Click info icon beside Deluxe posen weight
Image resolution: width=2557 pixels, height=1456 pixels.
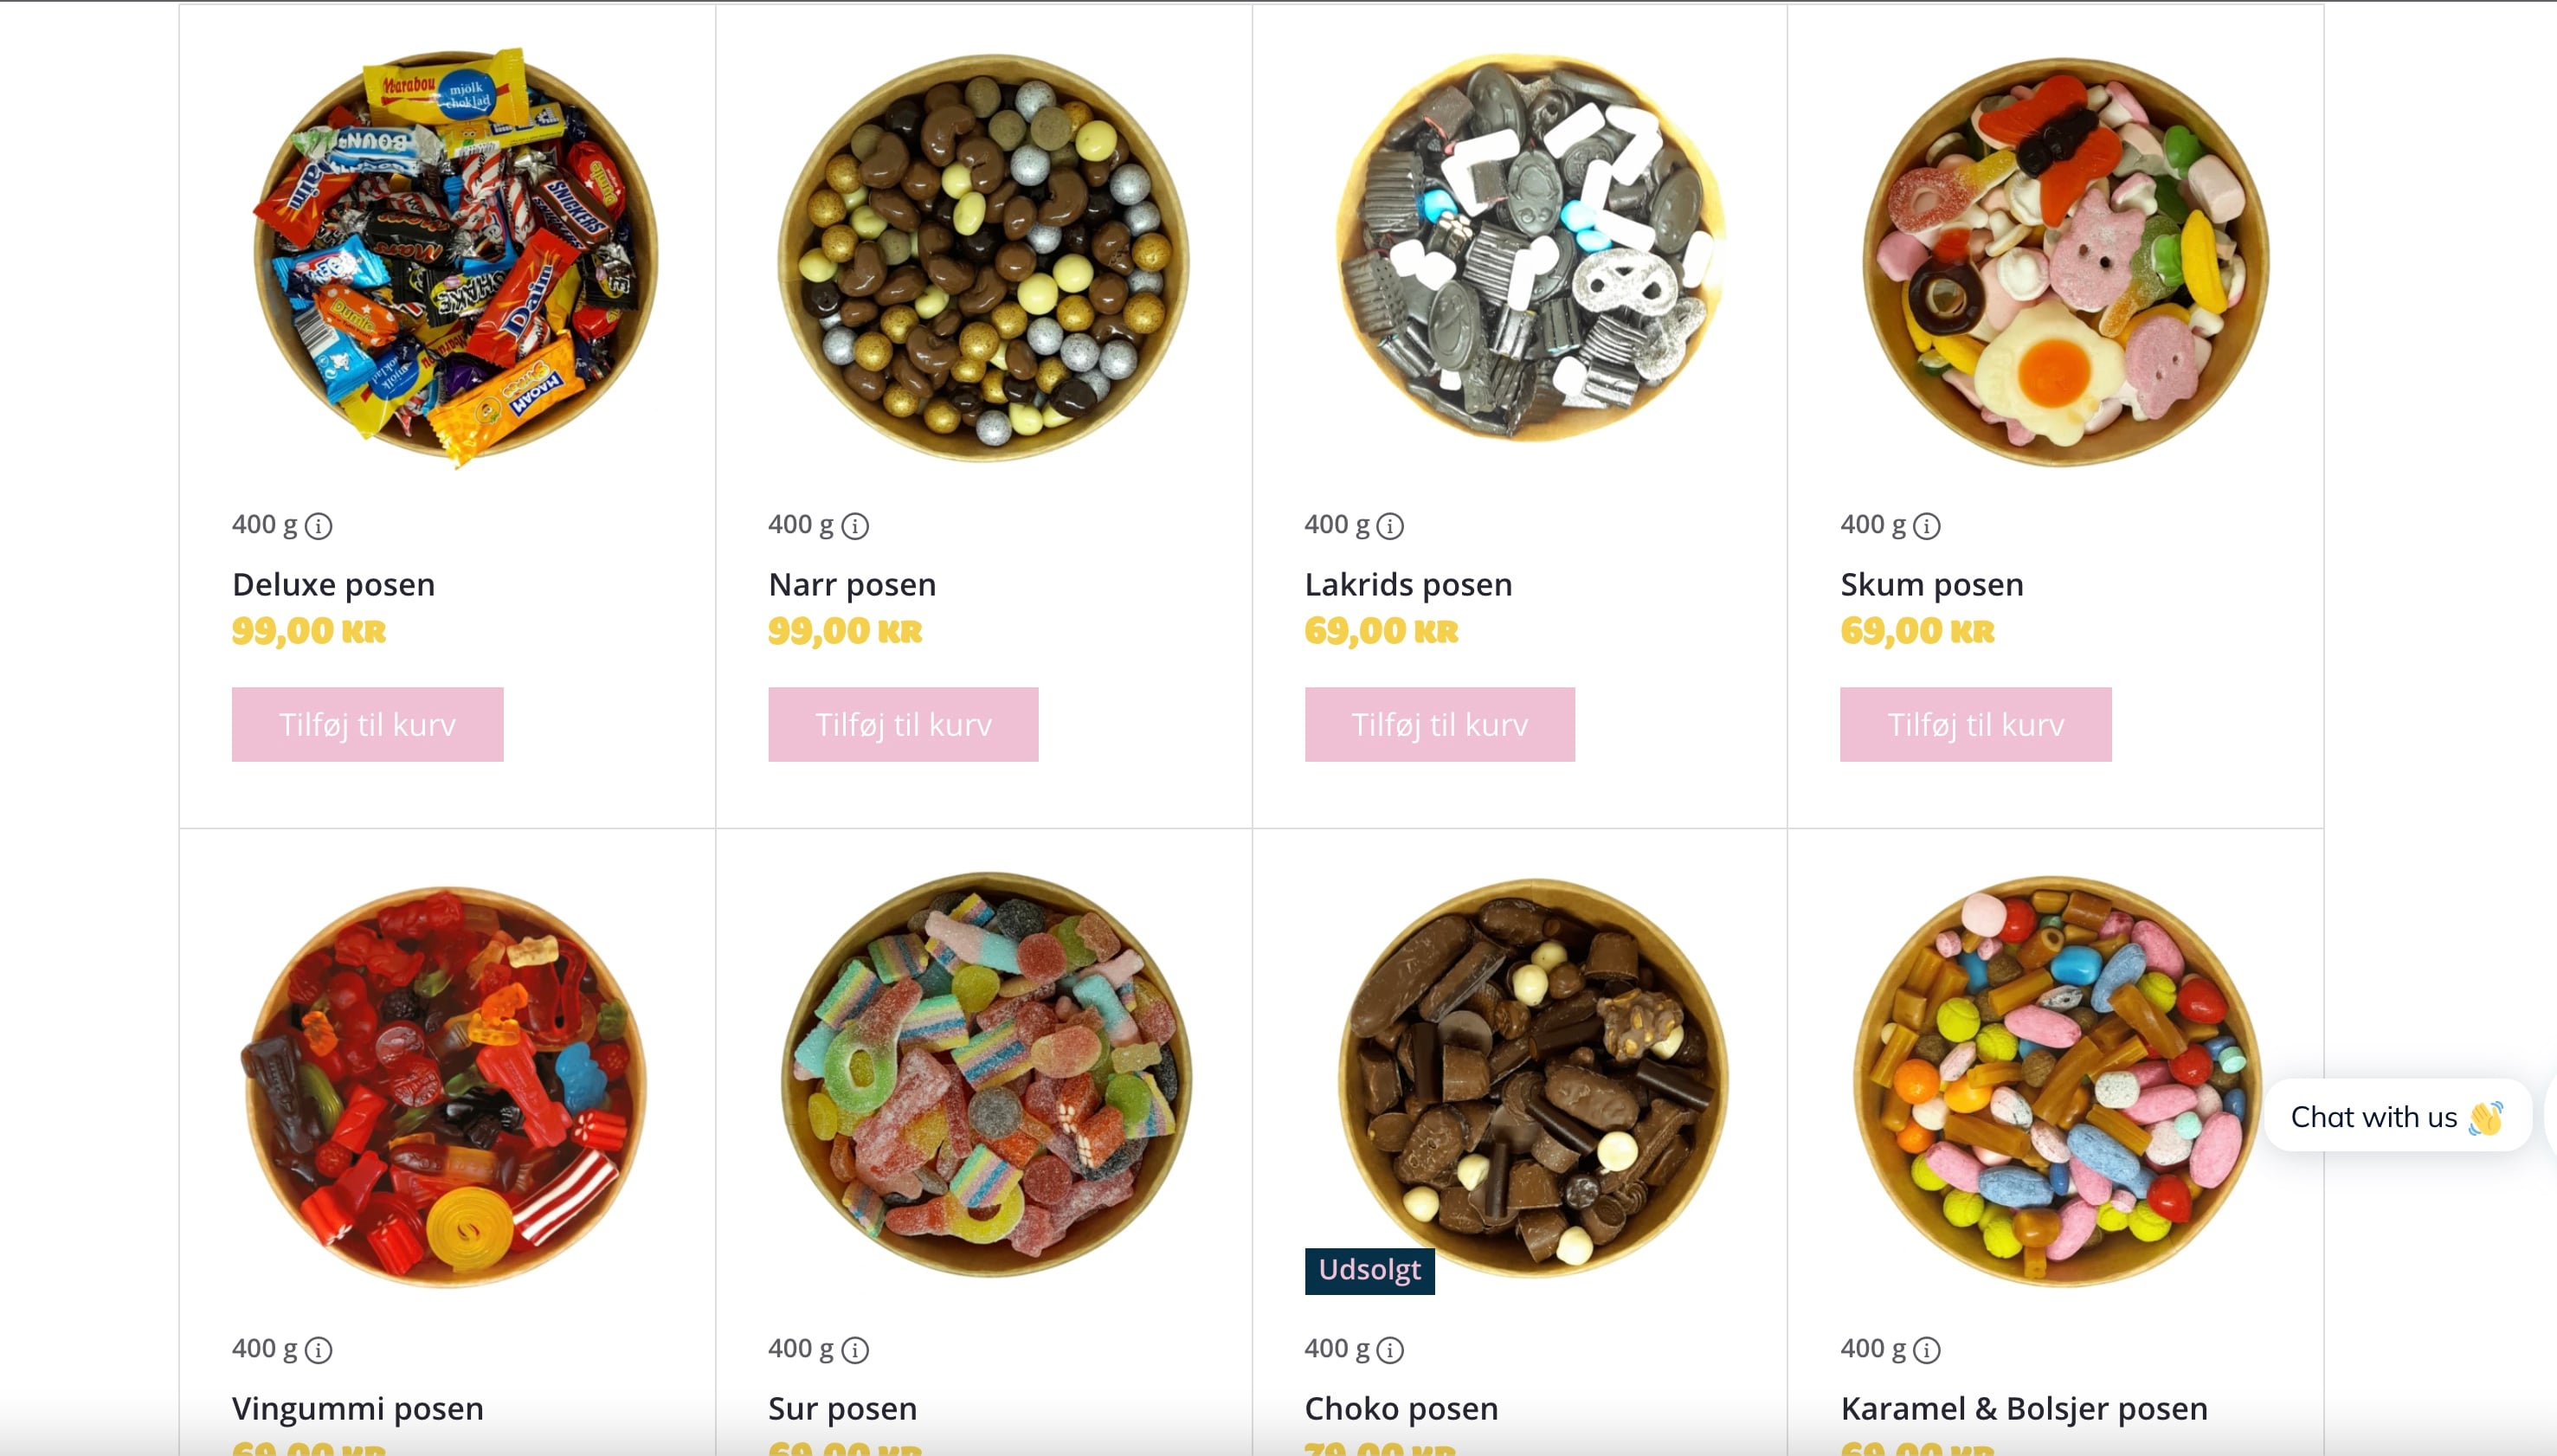pyautogui.click(x=318, y=526)
